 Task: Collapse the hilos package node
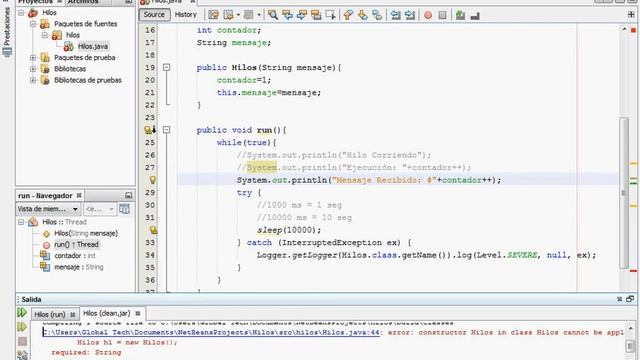[45, 35]
